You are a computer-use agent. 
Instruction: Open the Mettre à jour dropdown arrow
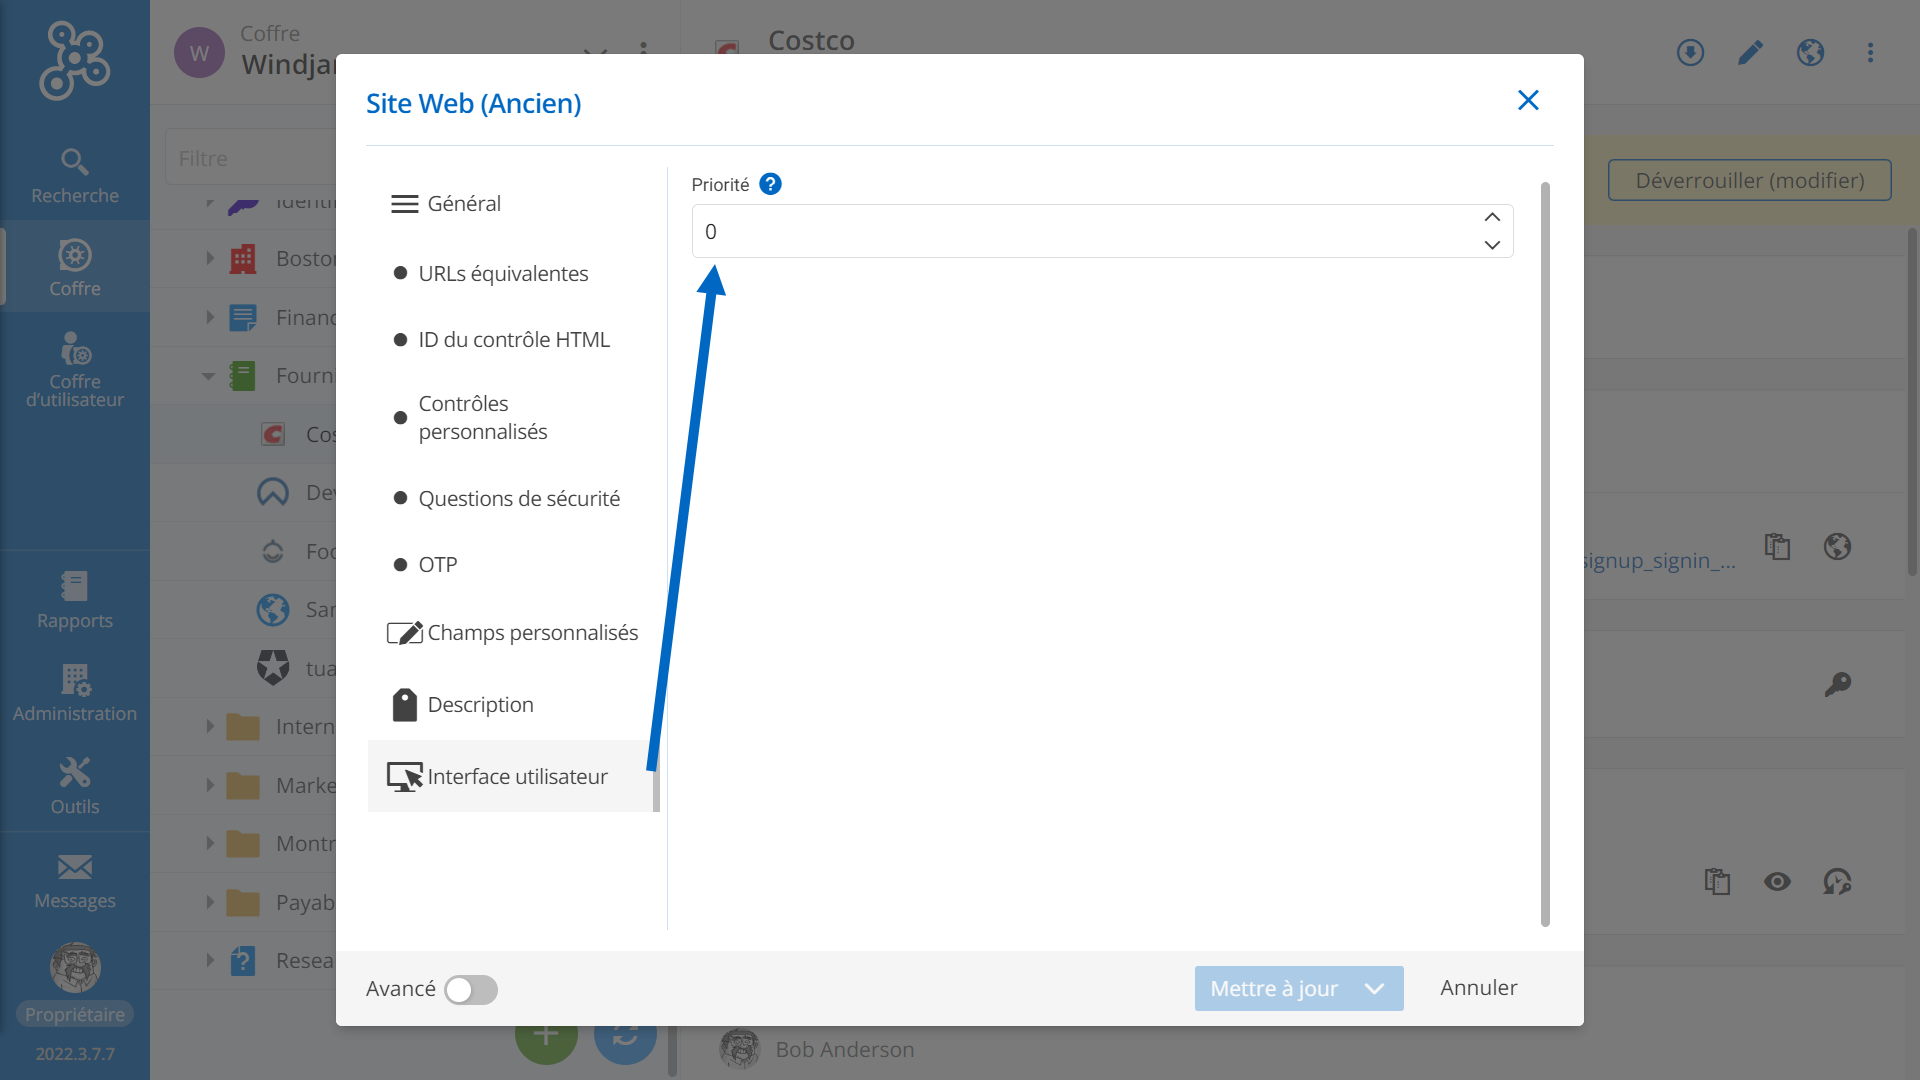point(1375,988)
